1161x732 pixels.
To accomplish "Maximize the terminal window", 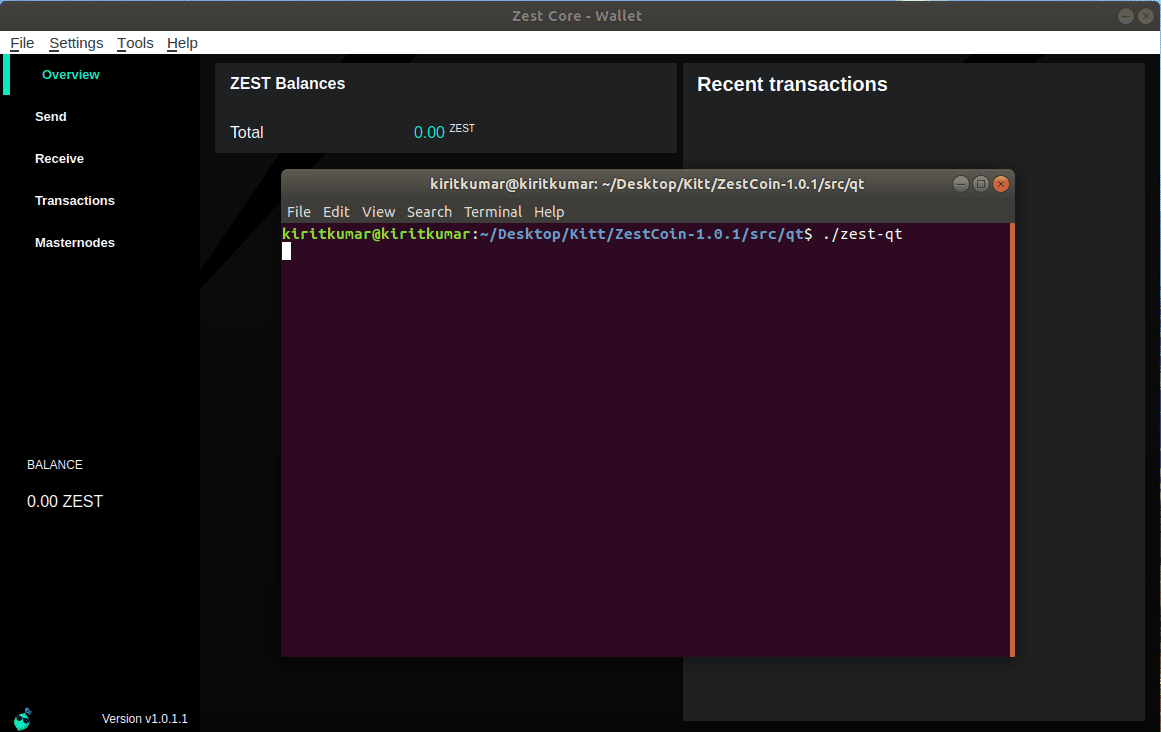I will coord(981,184).
